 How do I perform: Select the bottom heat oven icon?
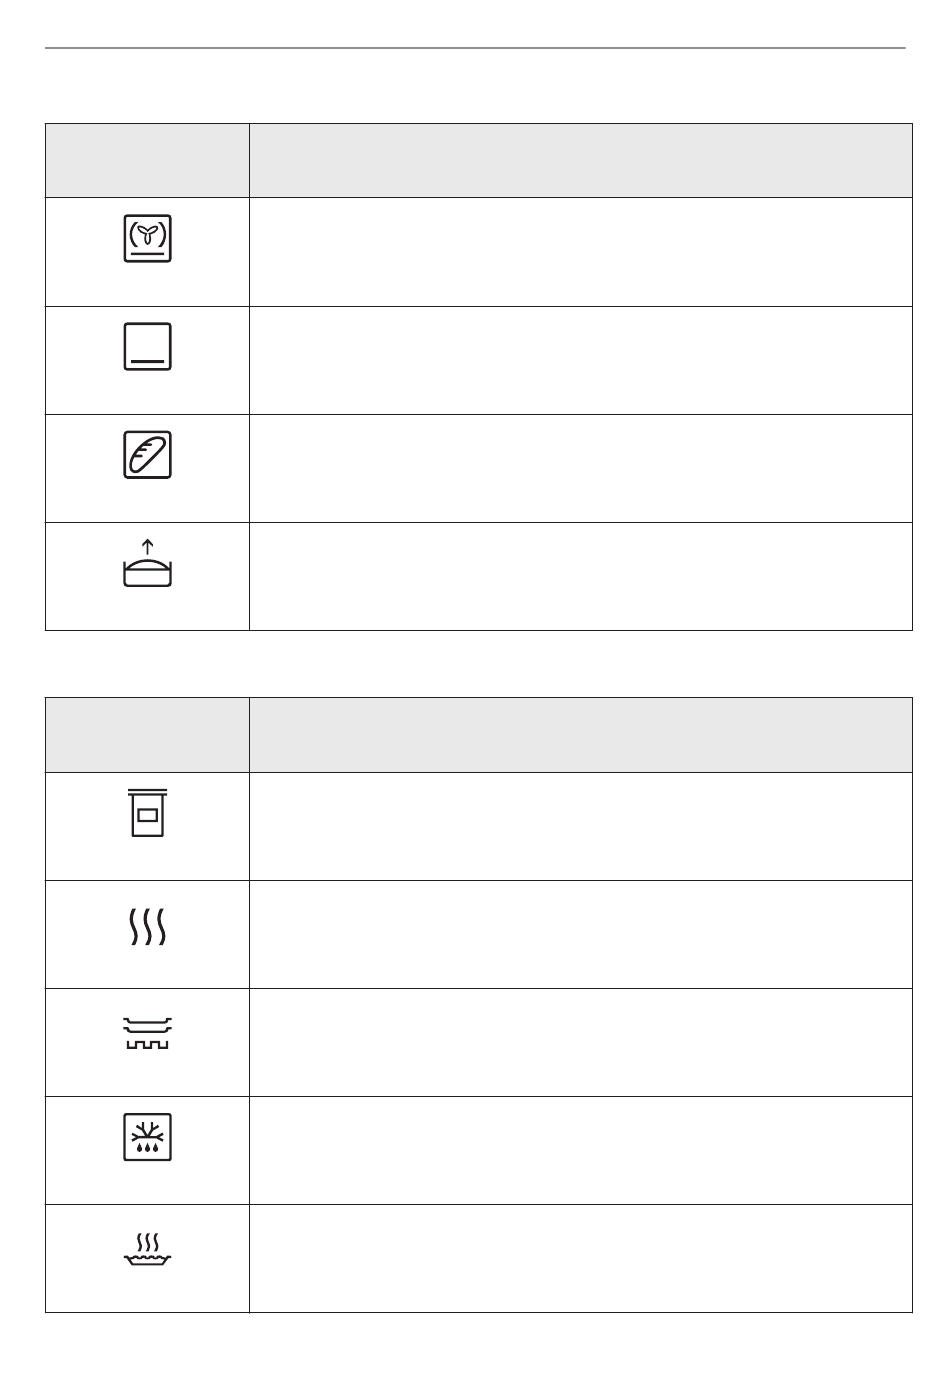148,346
